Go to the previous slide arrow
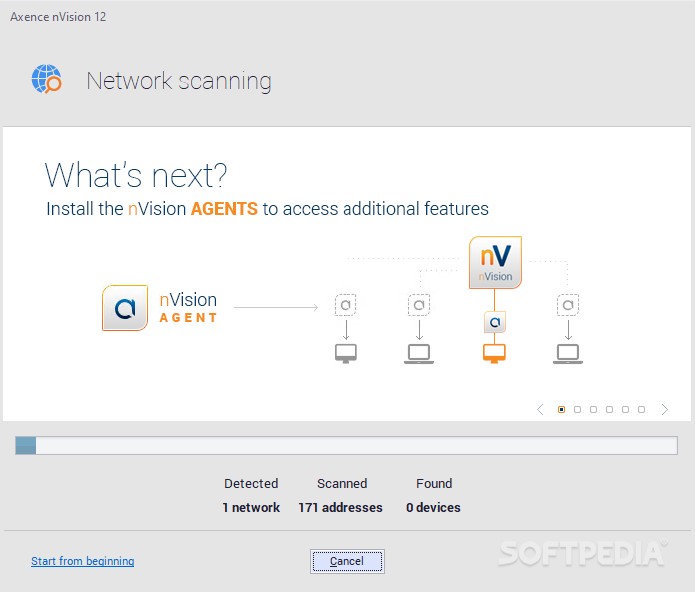Image resolution: width=695 pixels, height=592 pixels. (x=540, y=409)
